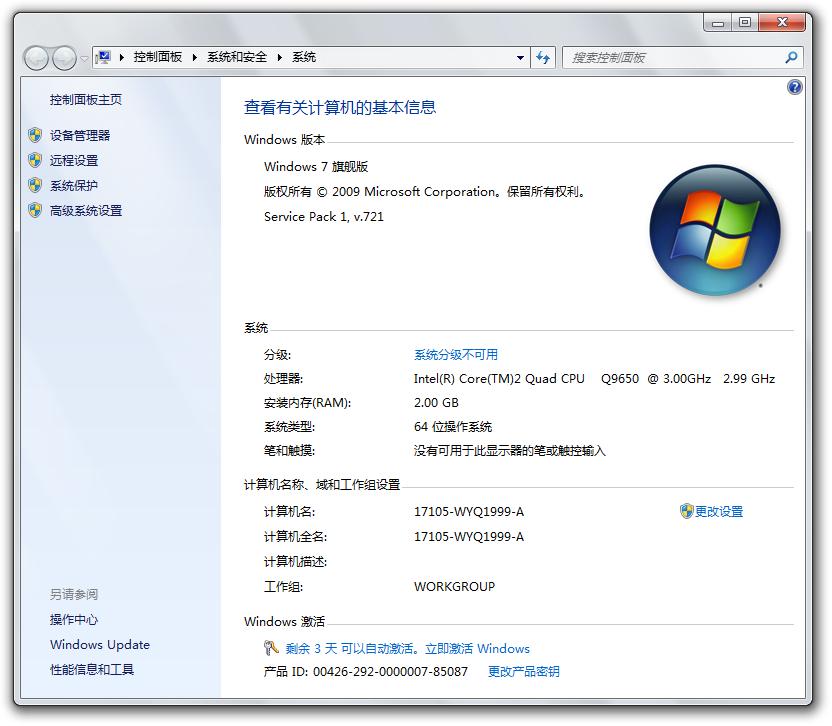Click the key icon next to the activation message
The height and width of the screenshot is (726, 832).
click(271, 648)
